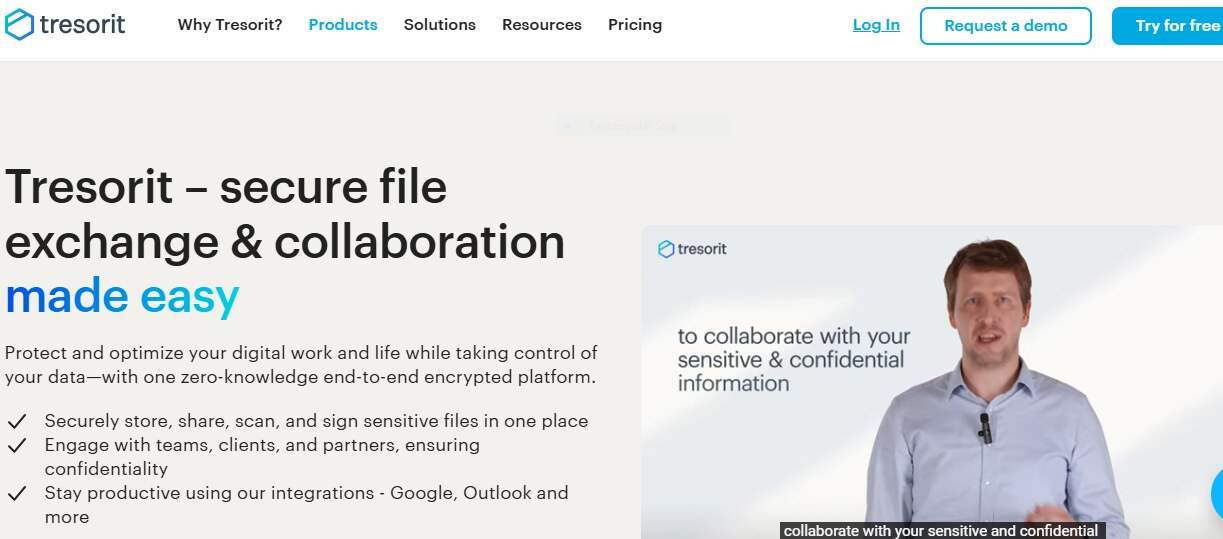Viewport: 1223px width, 539px height.
Task: Click the checkmark beside 'Stay productive'
Action: click(x=16, y=493)
